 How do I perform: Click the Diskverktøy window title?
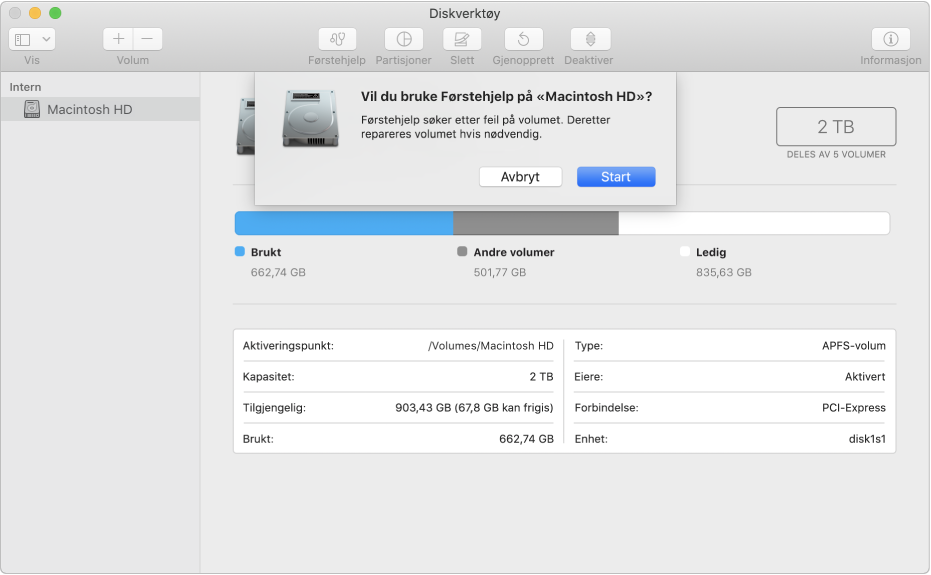click(465, 13)
